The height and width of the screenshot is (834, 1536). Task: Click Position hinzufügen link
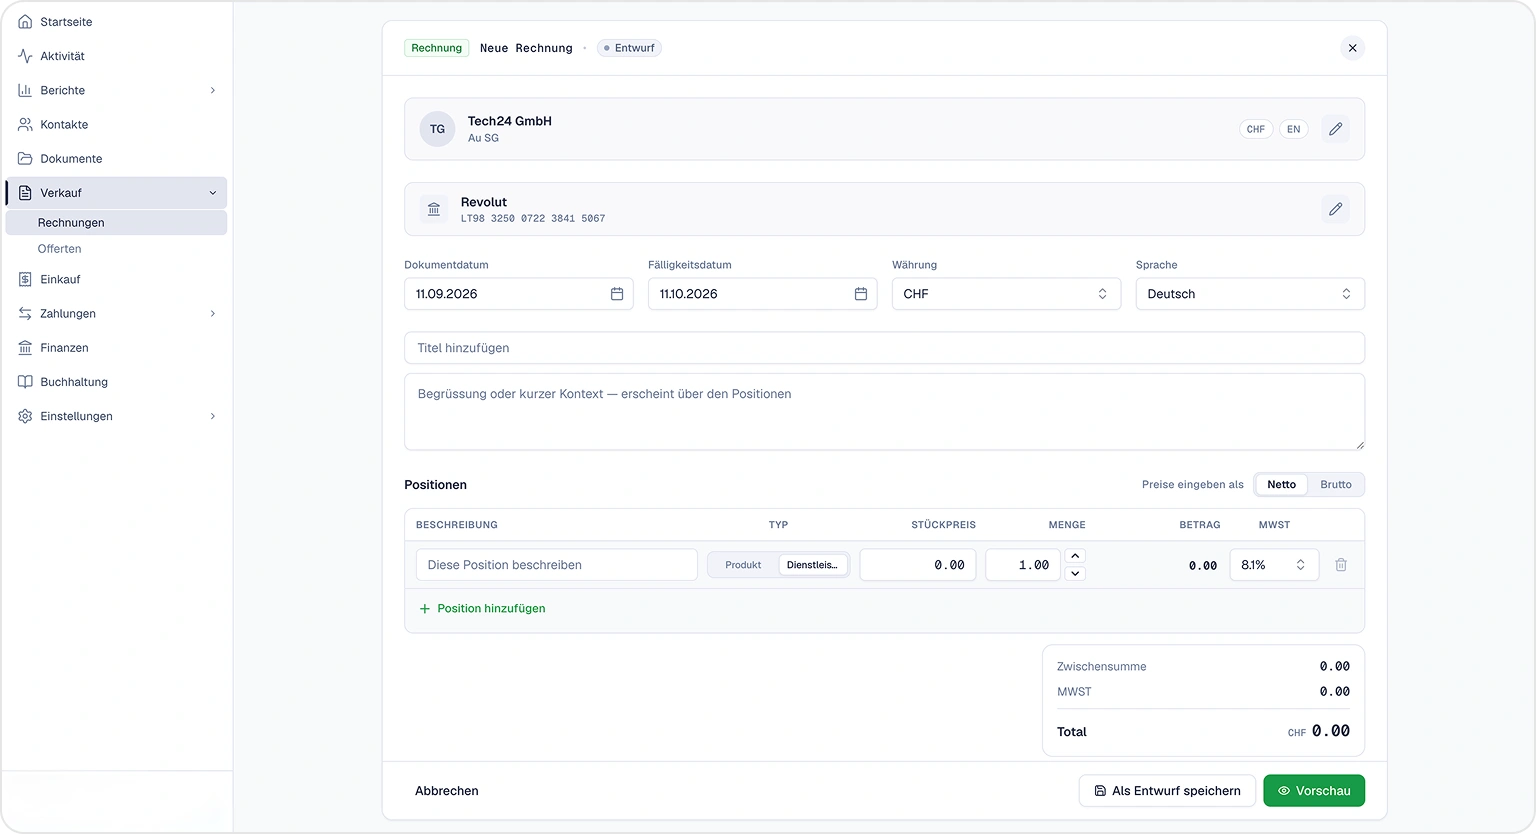[482, 608]
